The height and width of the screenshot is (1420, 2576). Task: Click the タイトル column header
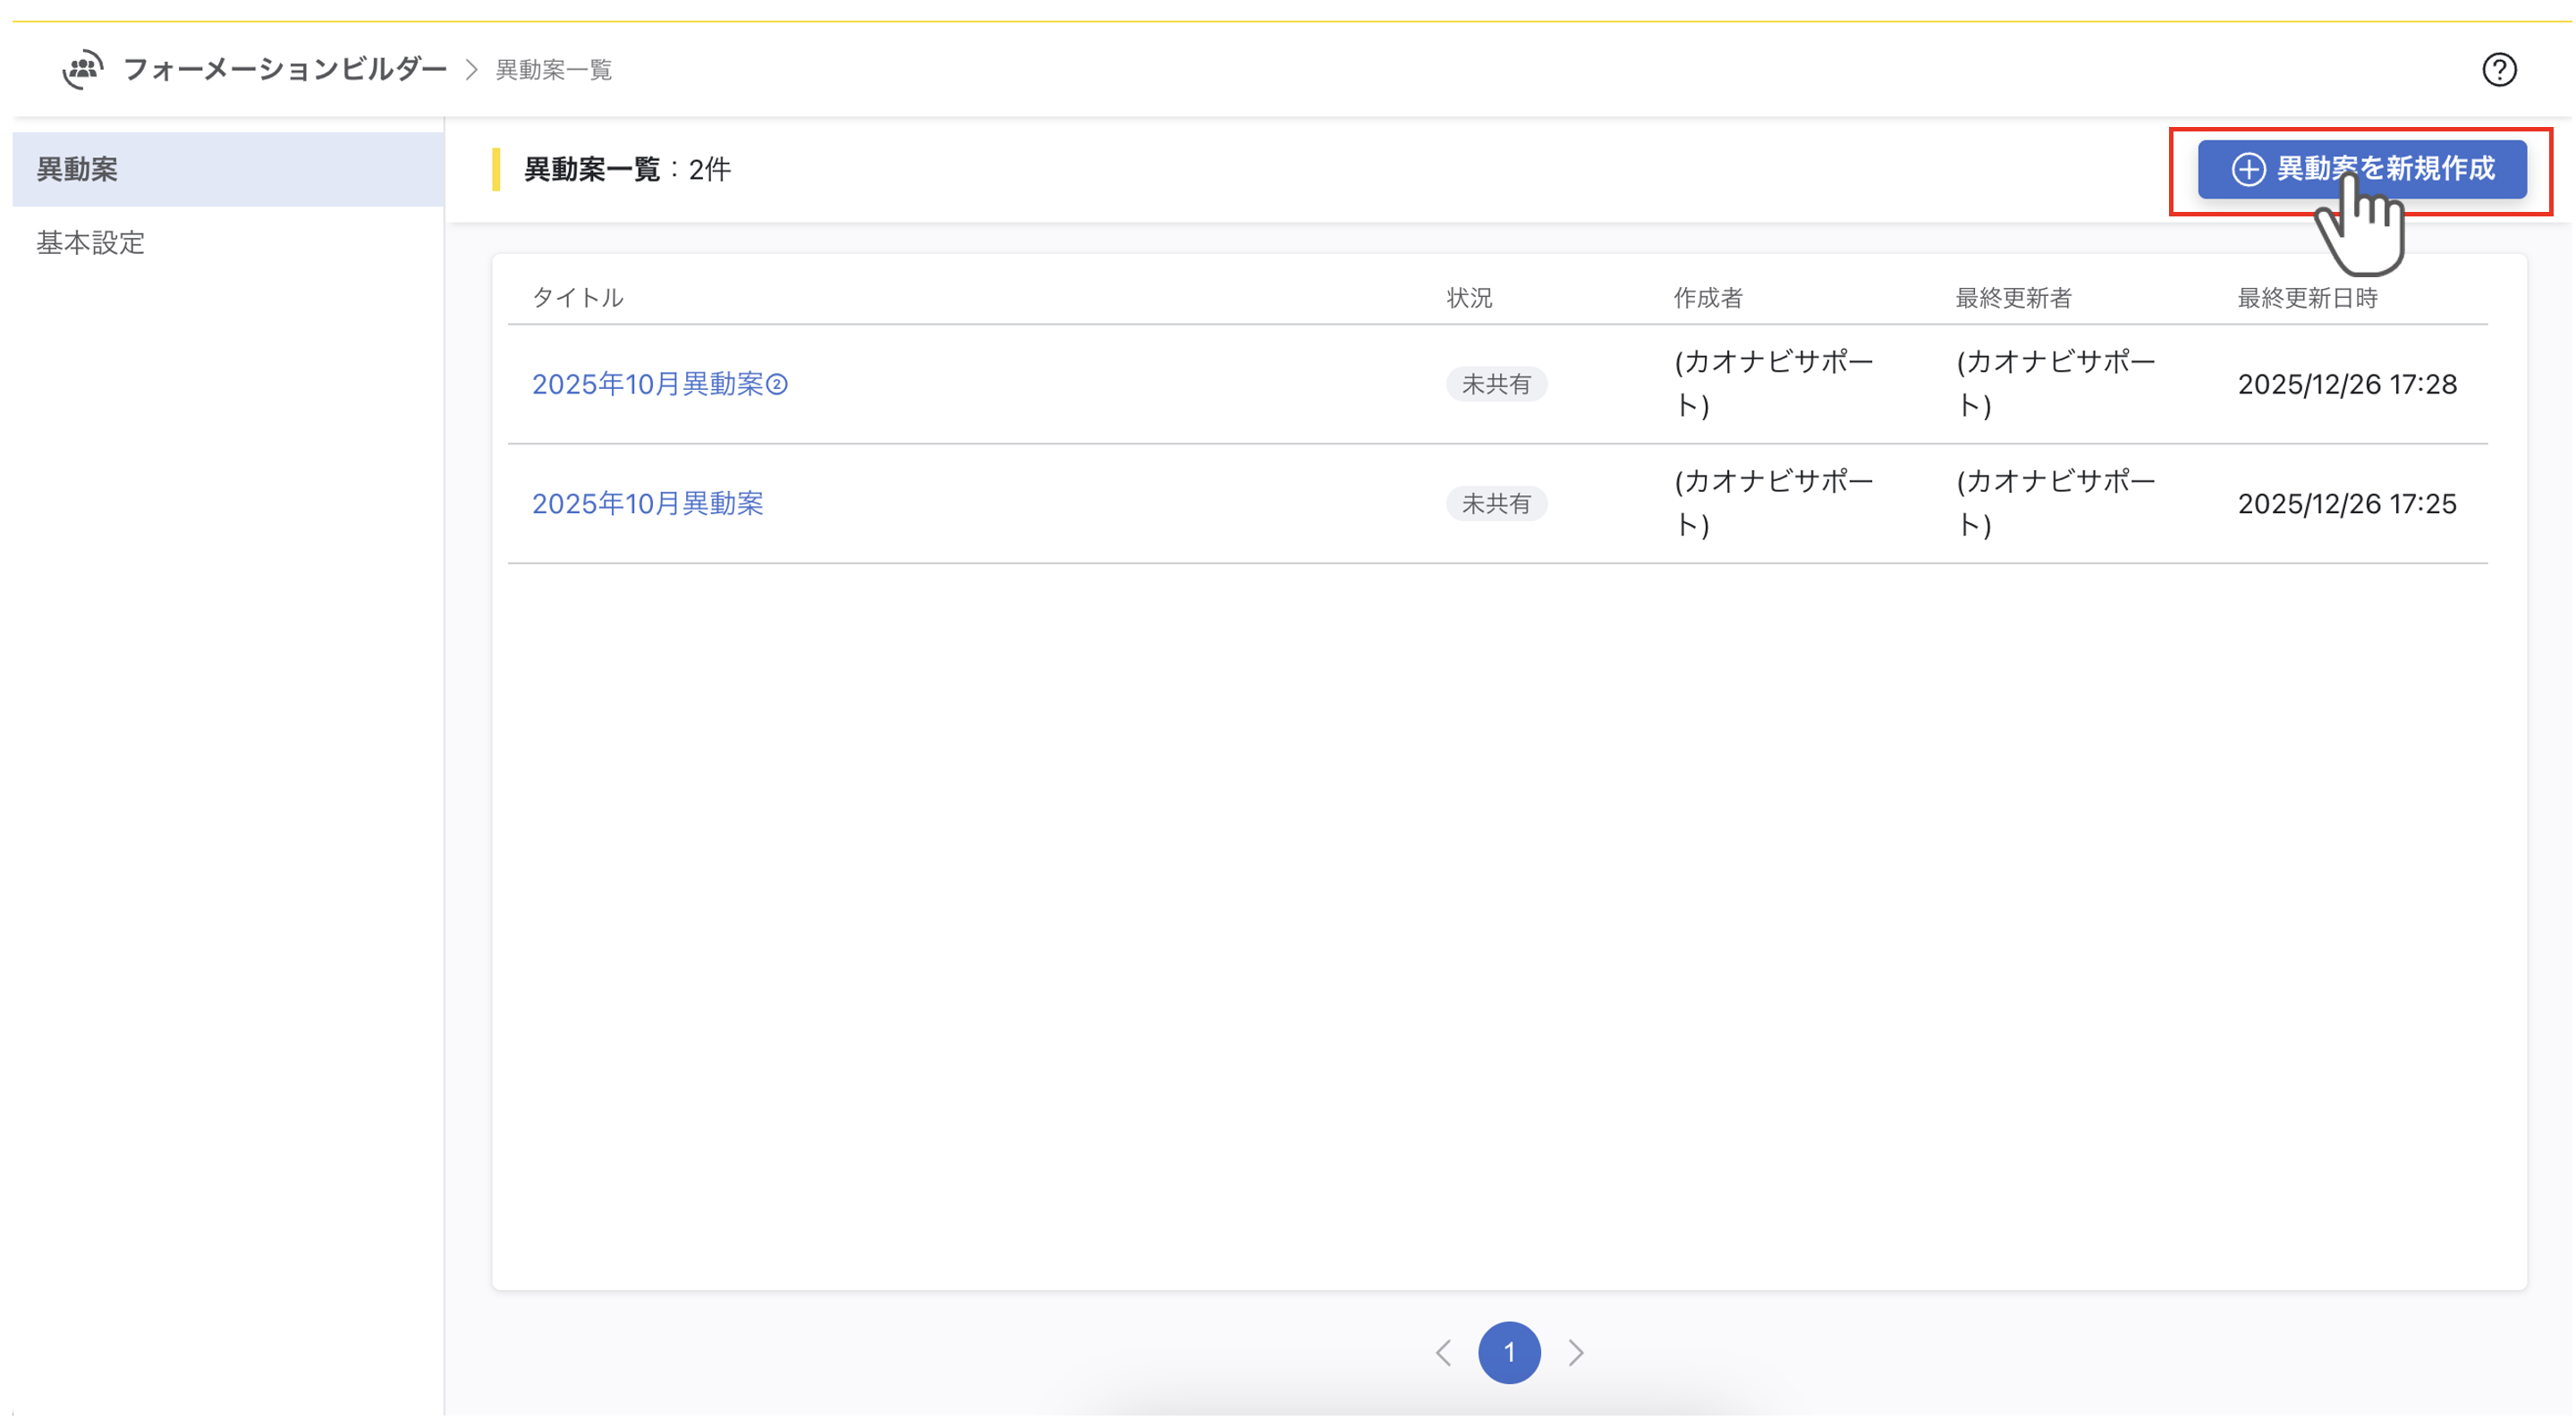[x=578, y=298]
